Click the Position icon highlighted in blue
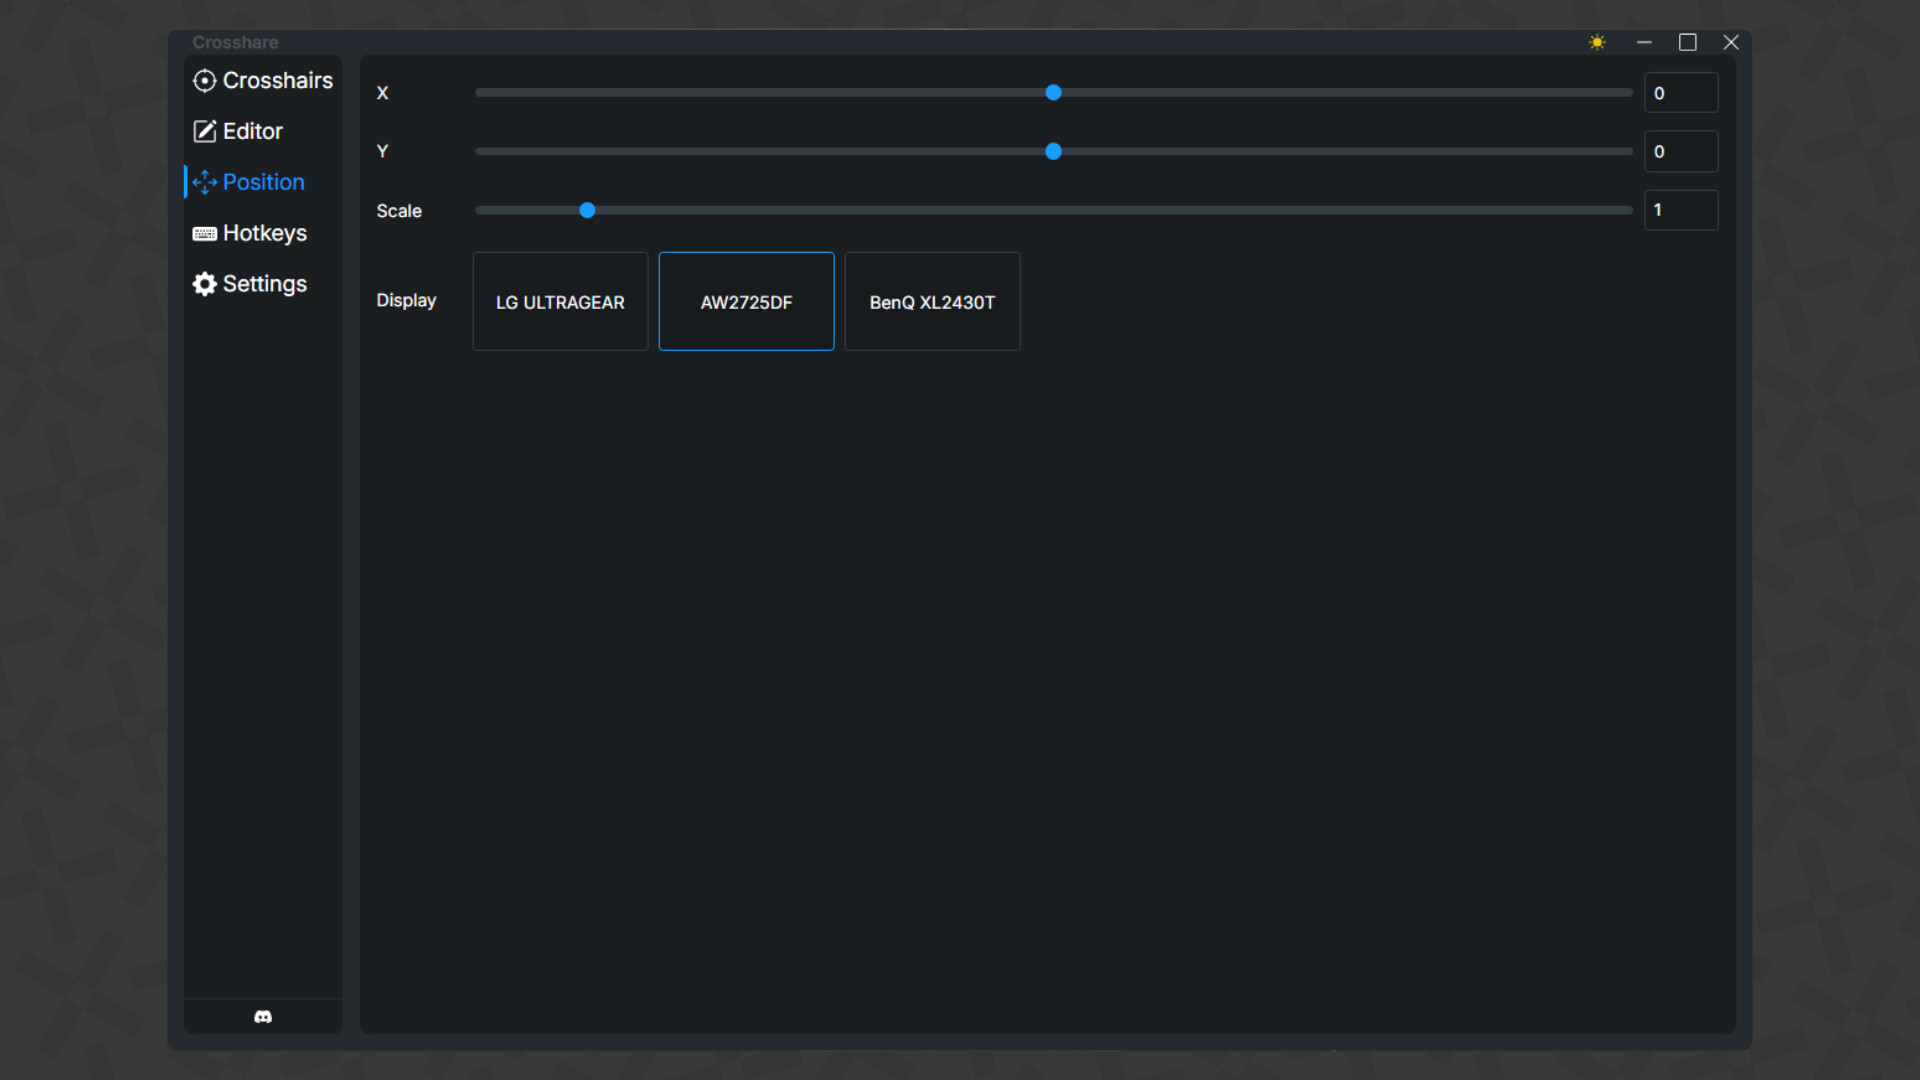Screen dimensions: 1920x1080 [x=204, y=182]
